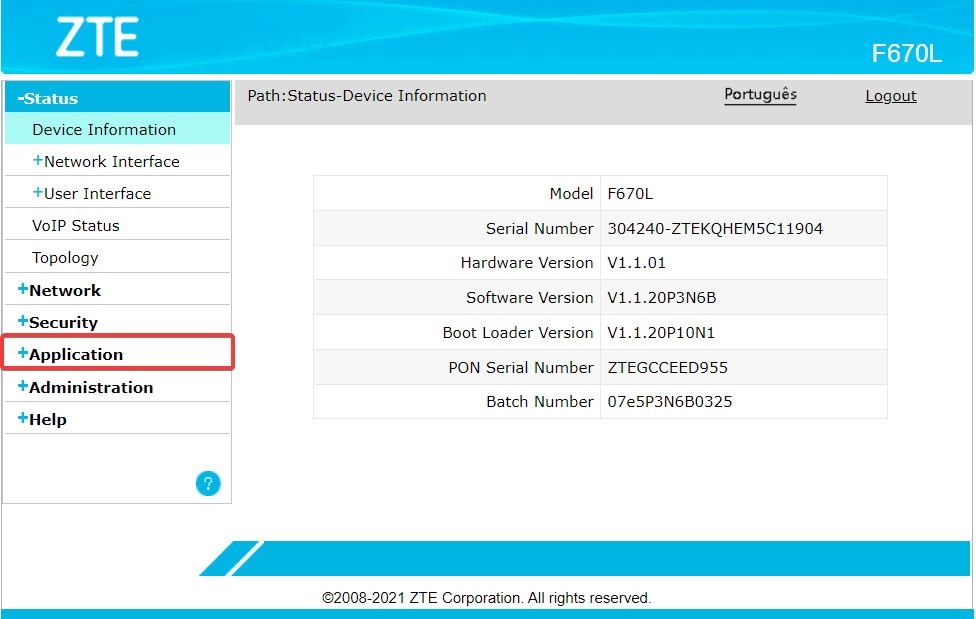This screenshot has height=619, width=976.
Task: Click the PON Serial Number value
Action: click(x=667, y=368)
